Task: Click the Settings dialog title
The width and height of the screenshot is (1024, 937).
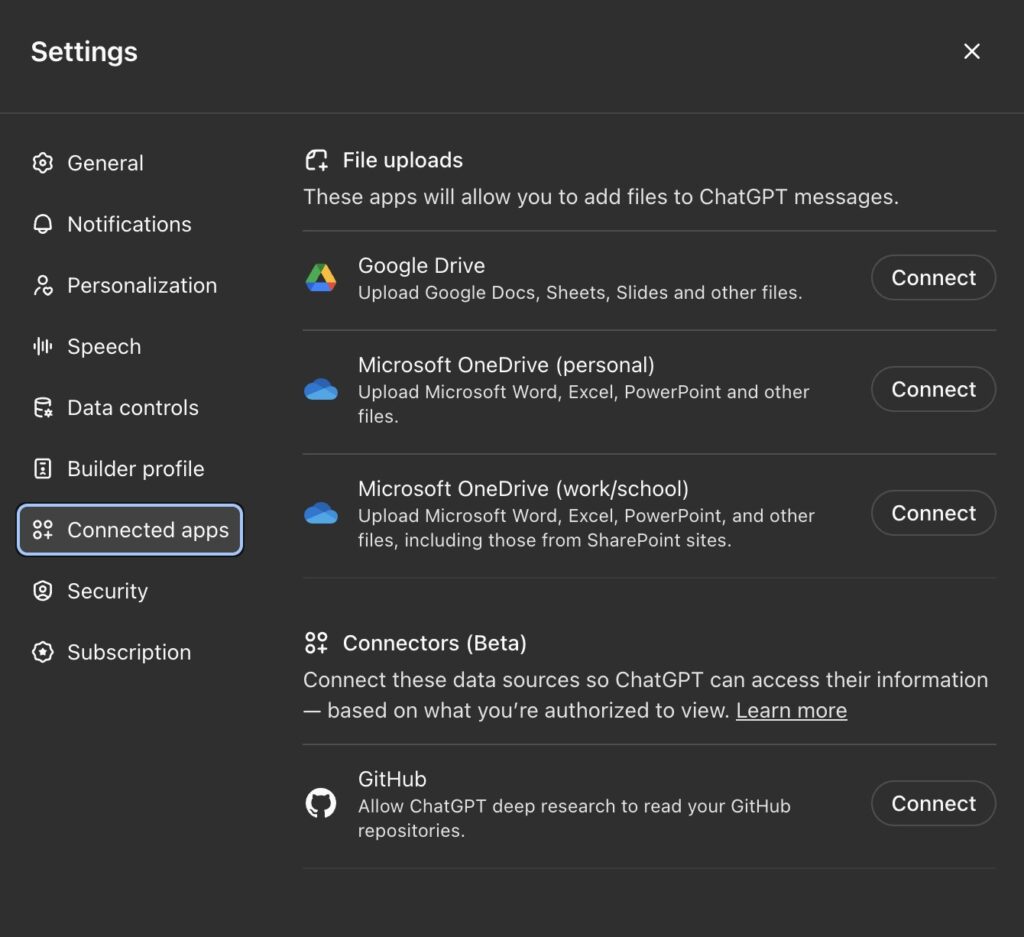Action: coord(84,52)
